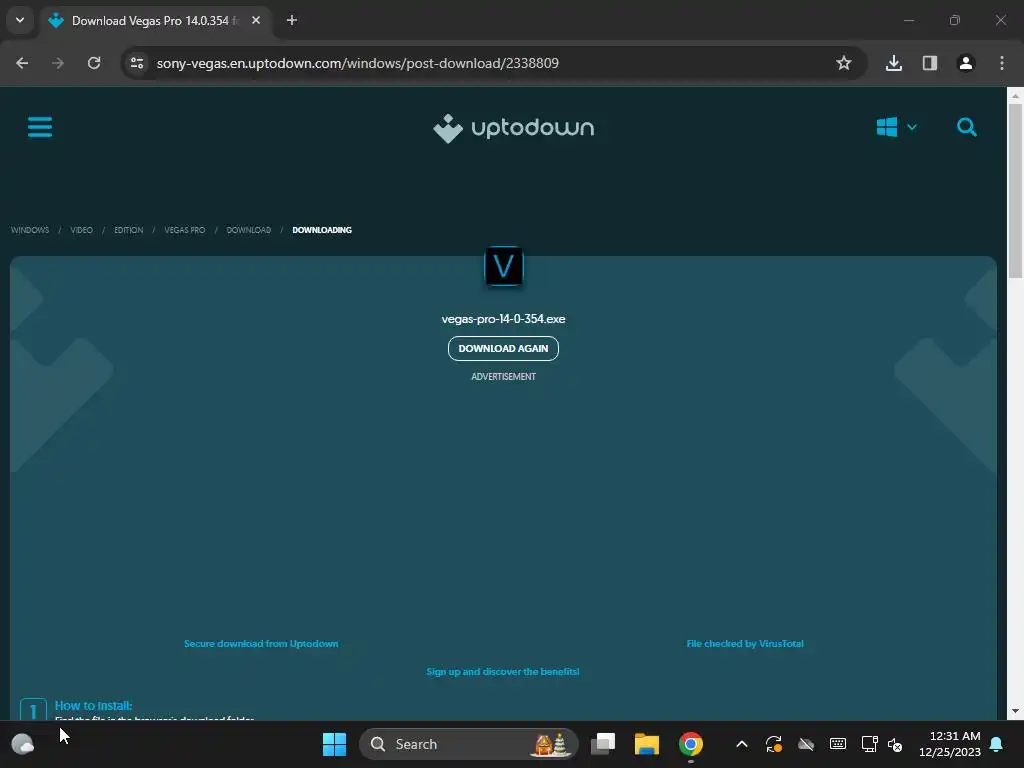Click the page vertical scrollbar thumb
The image size is (1024, 768).
1015,190
